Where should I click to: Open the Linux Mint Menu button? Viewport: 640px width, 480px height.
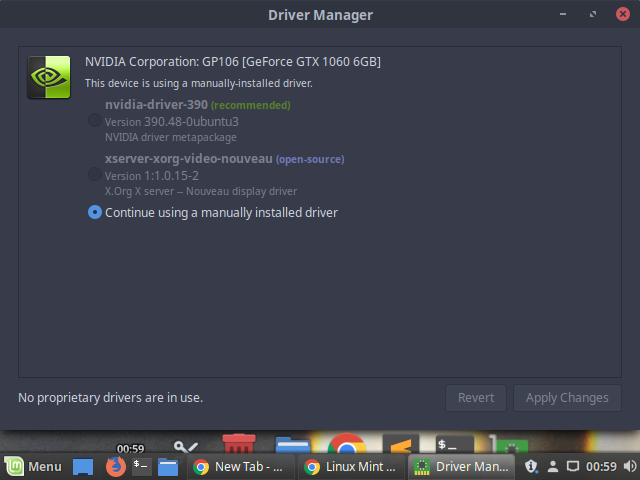click(33, 466)
